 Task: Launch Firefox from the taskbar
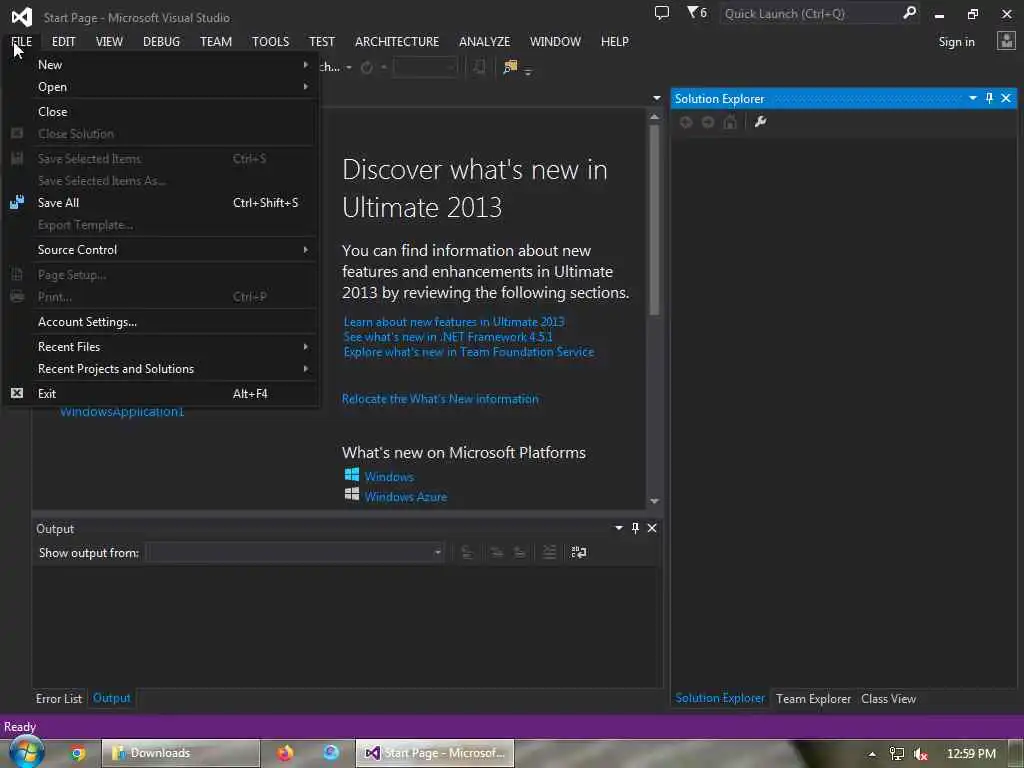285,753
